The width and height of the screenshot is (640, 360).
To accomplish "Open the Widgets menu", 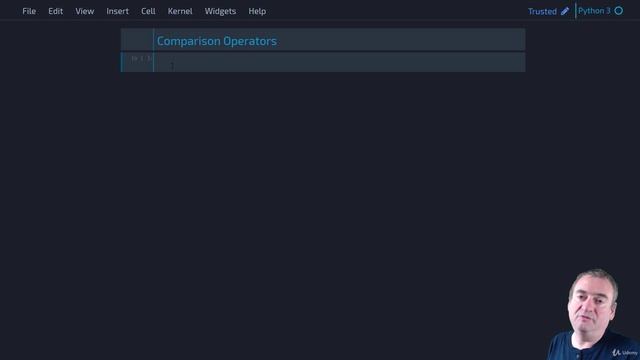I will 220,11.
